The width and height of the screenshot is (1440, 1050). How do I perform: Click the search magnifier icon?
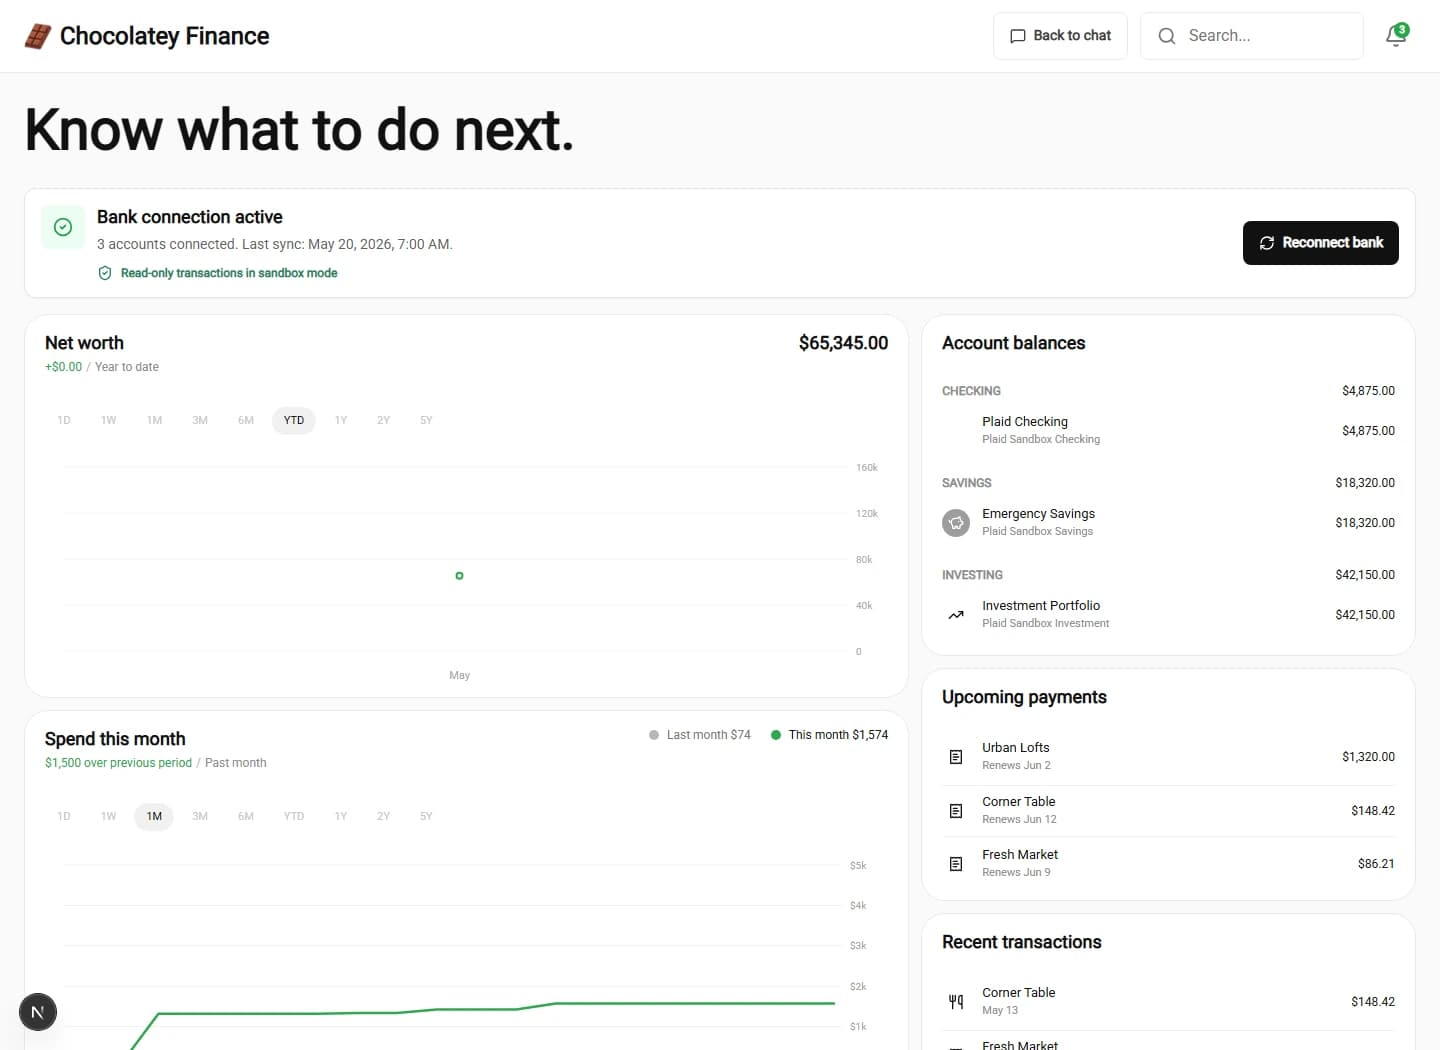click(1166, 36)
